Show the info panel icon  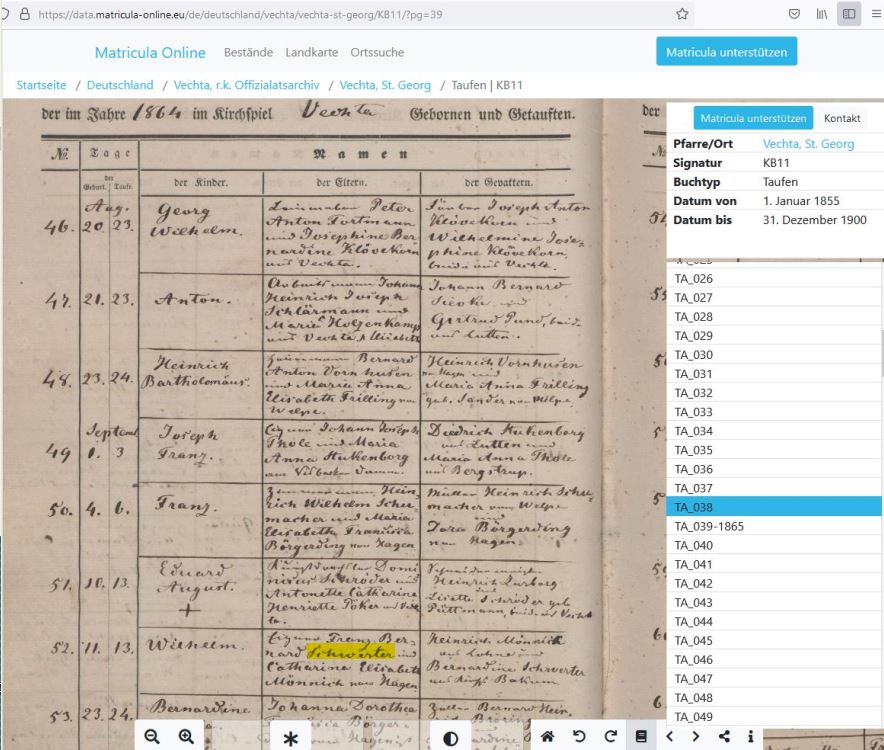[x=750, y=736]
